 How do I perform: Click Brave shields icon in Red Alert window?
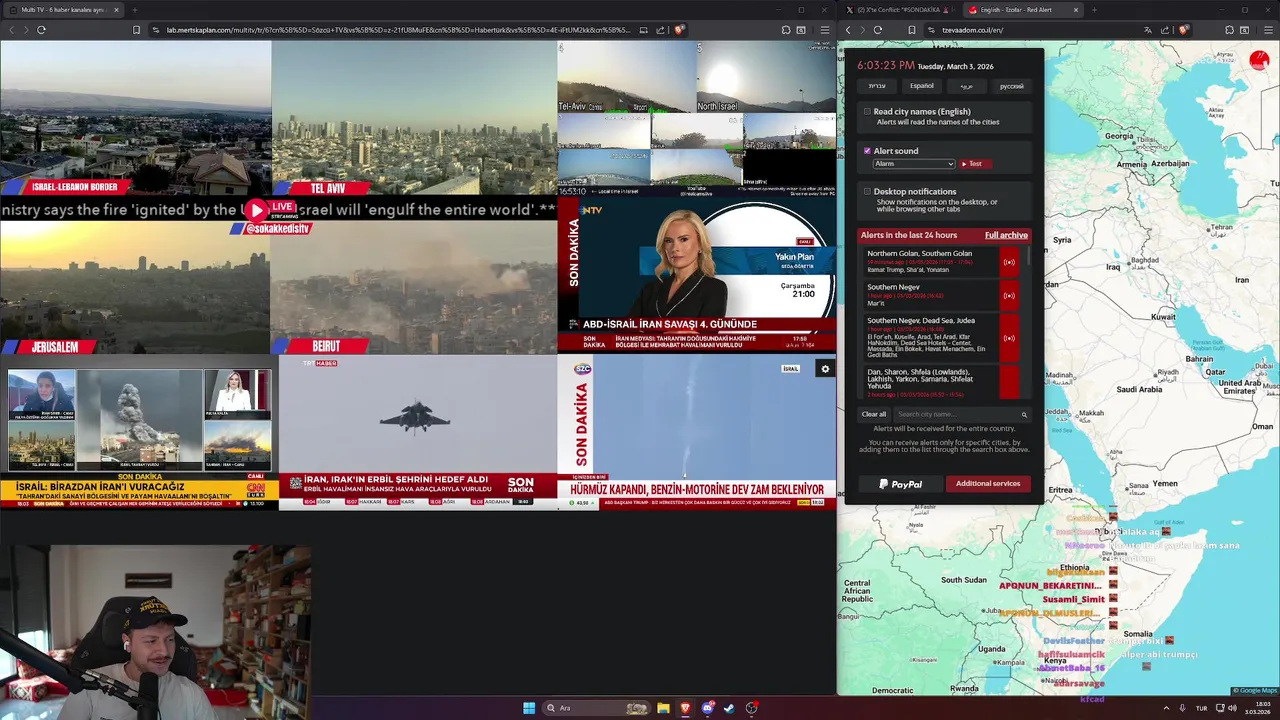click(1184, 30)
